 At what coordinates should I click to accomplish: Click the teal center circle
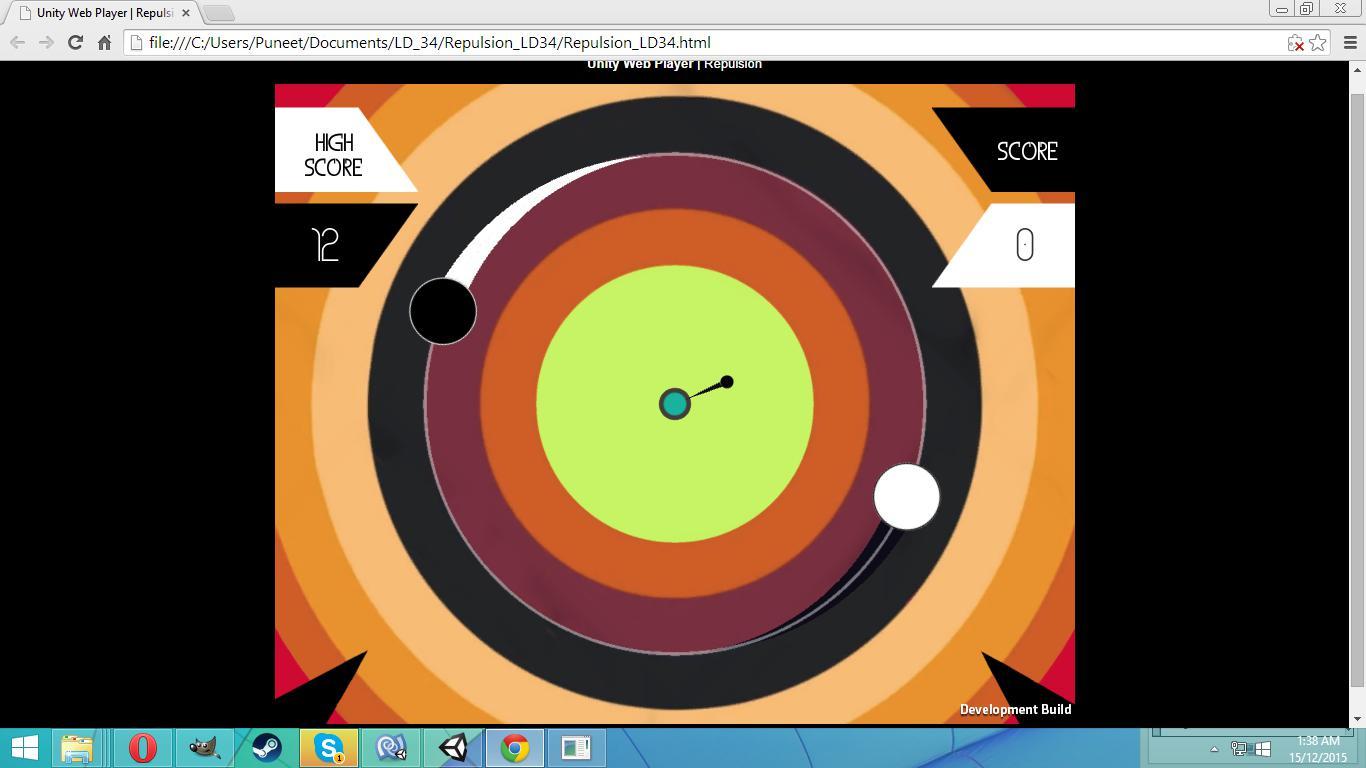point(675,404)
